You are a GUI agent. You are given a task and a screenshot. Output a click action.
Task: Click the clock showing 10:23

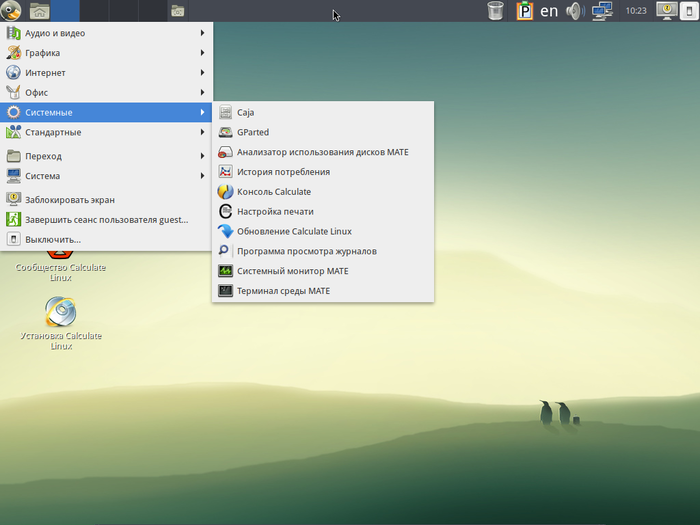point(636,11)
